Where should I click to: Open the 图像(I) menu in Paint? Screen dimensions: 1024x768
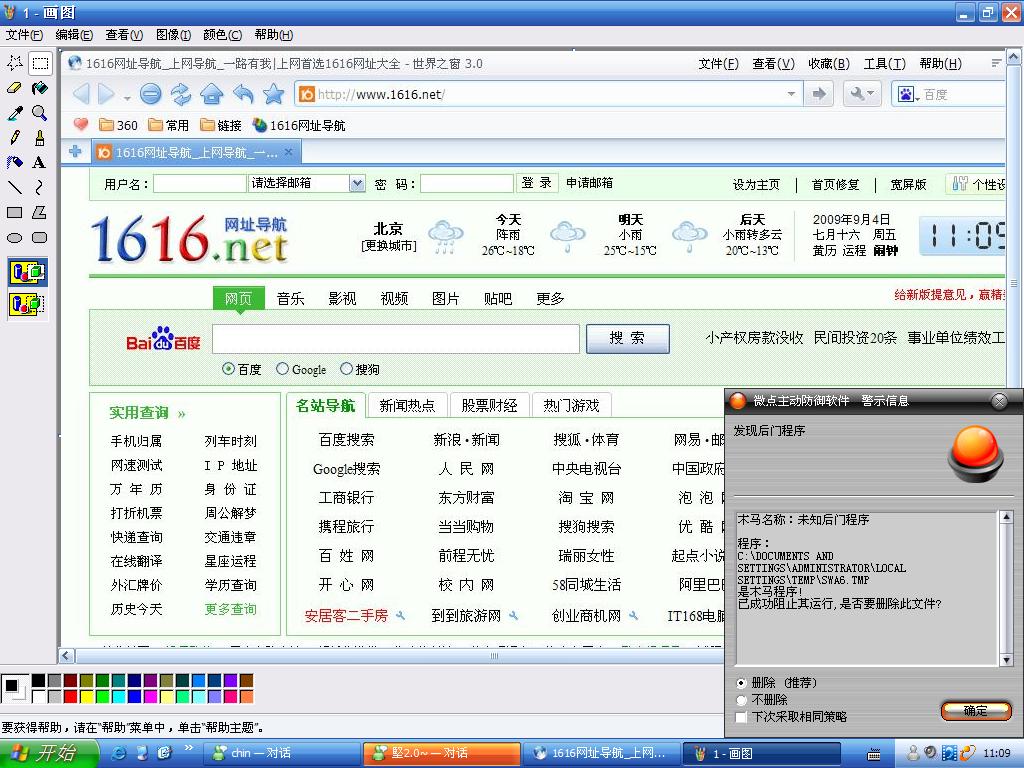click(174, 35)
